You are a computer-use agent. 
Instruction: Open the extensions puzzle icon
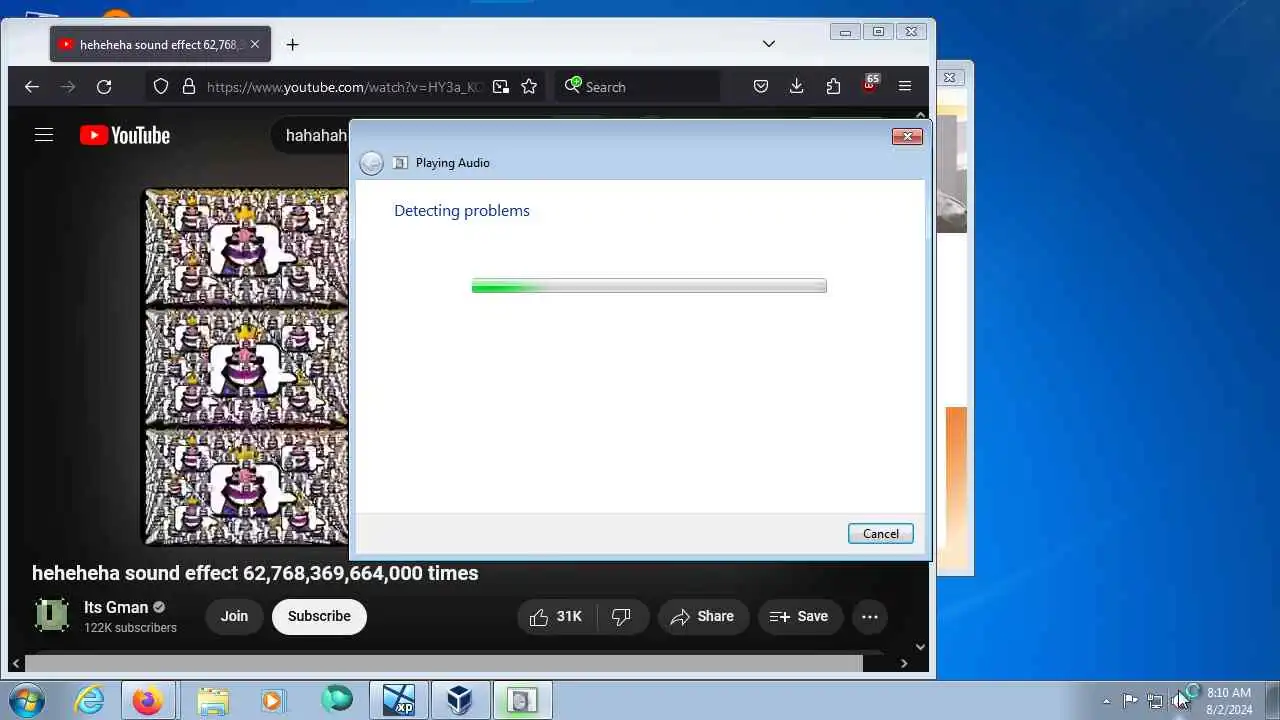click(833, 87)
